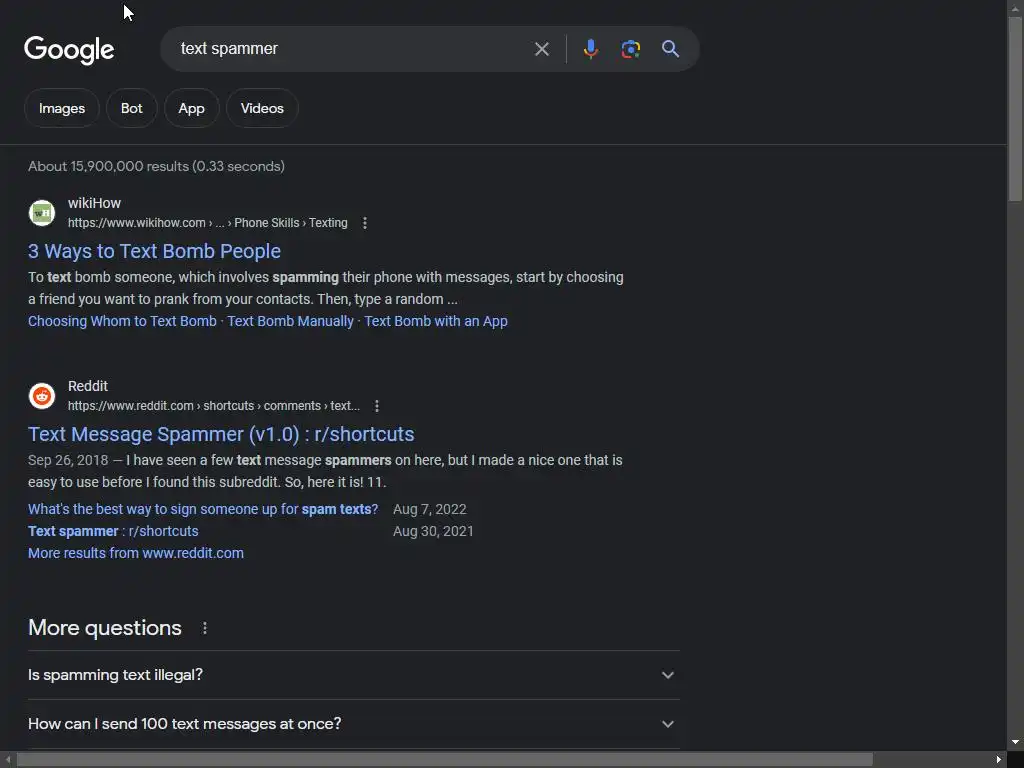This screenshot has height=768, width=1024.
Task: Click the 'Aug 7, 2022' date text
Action: [430, 509]
